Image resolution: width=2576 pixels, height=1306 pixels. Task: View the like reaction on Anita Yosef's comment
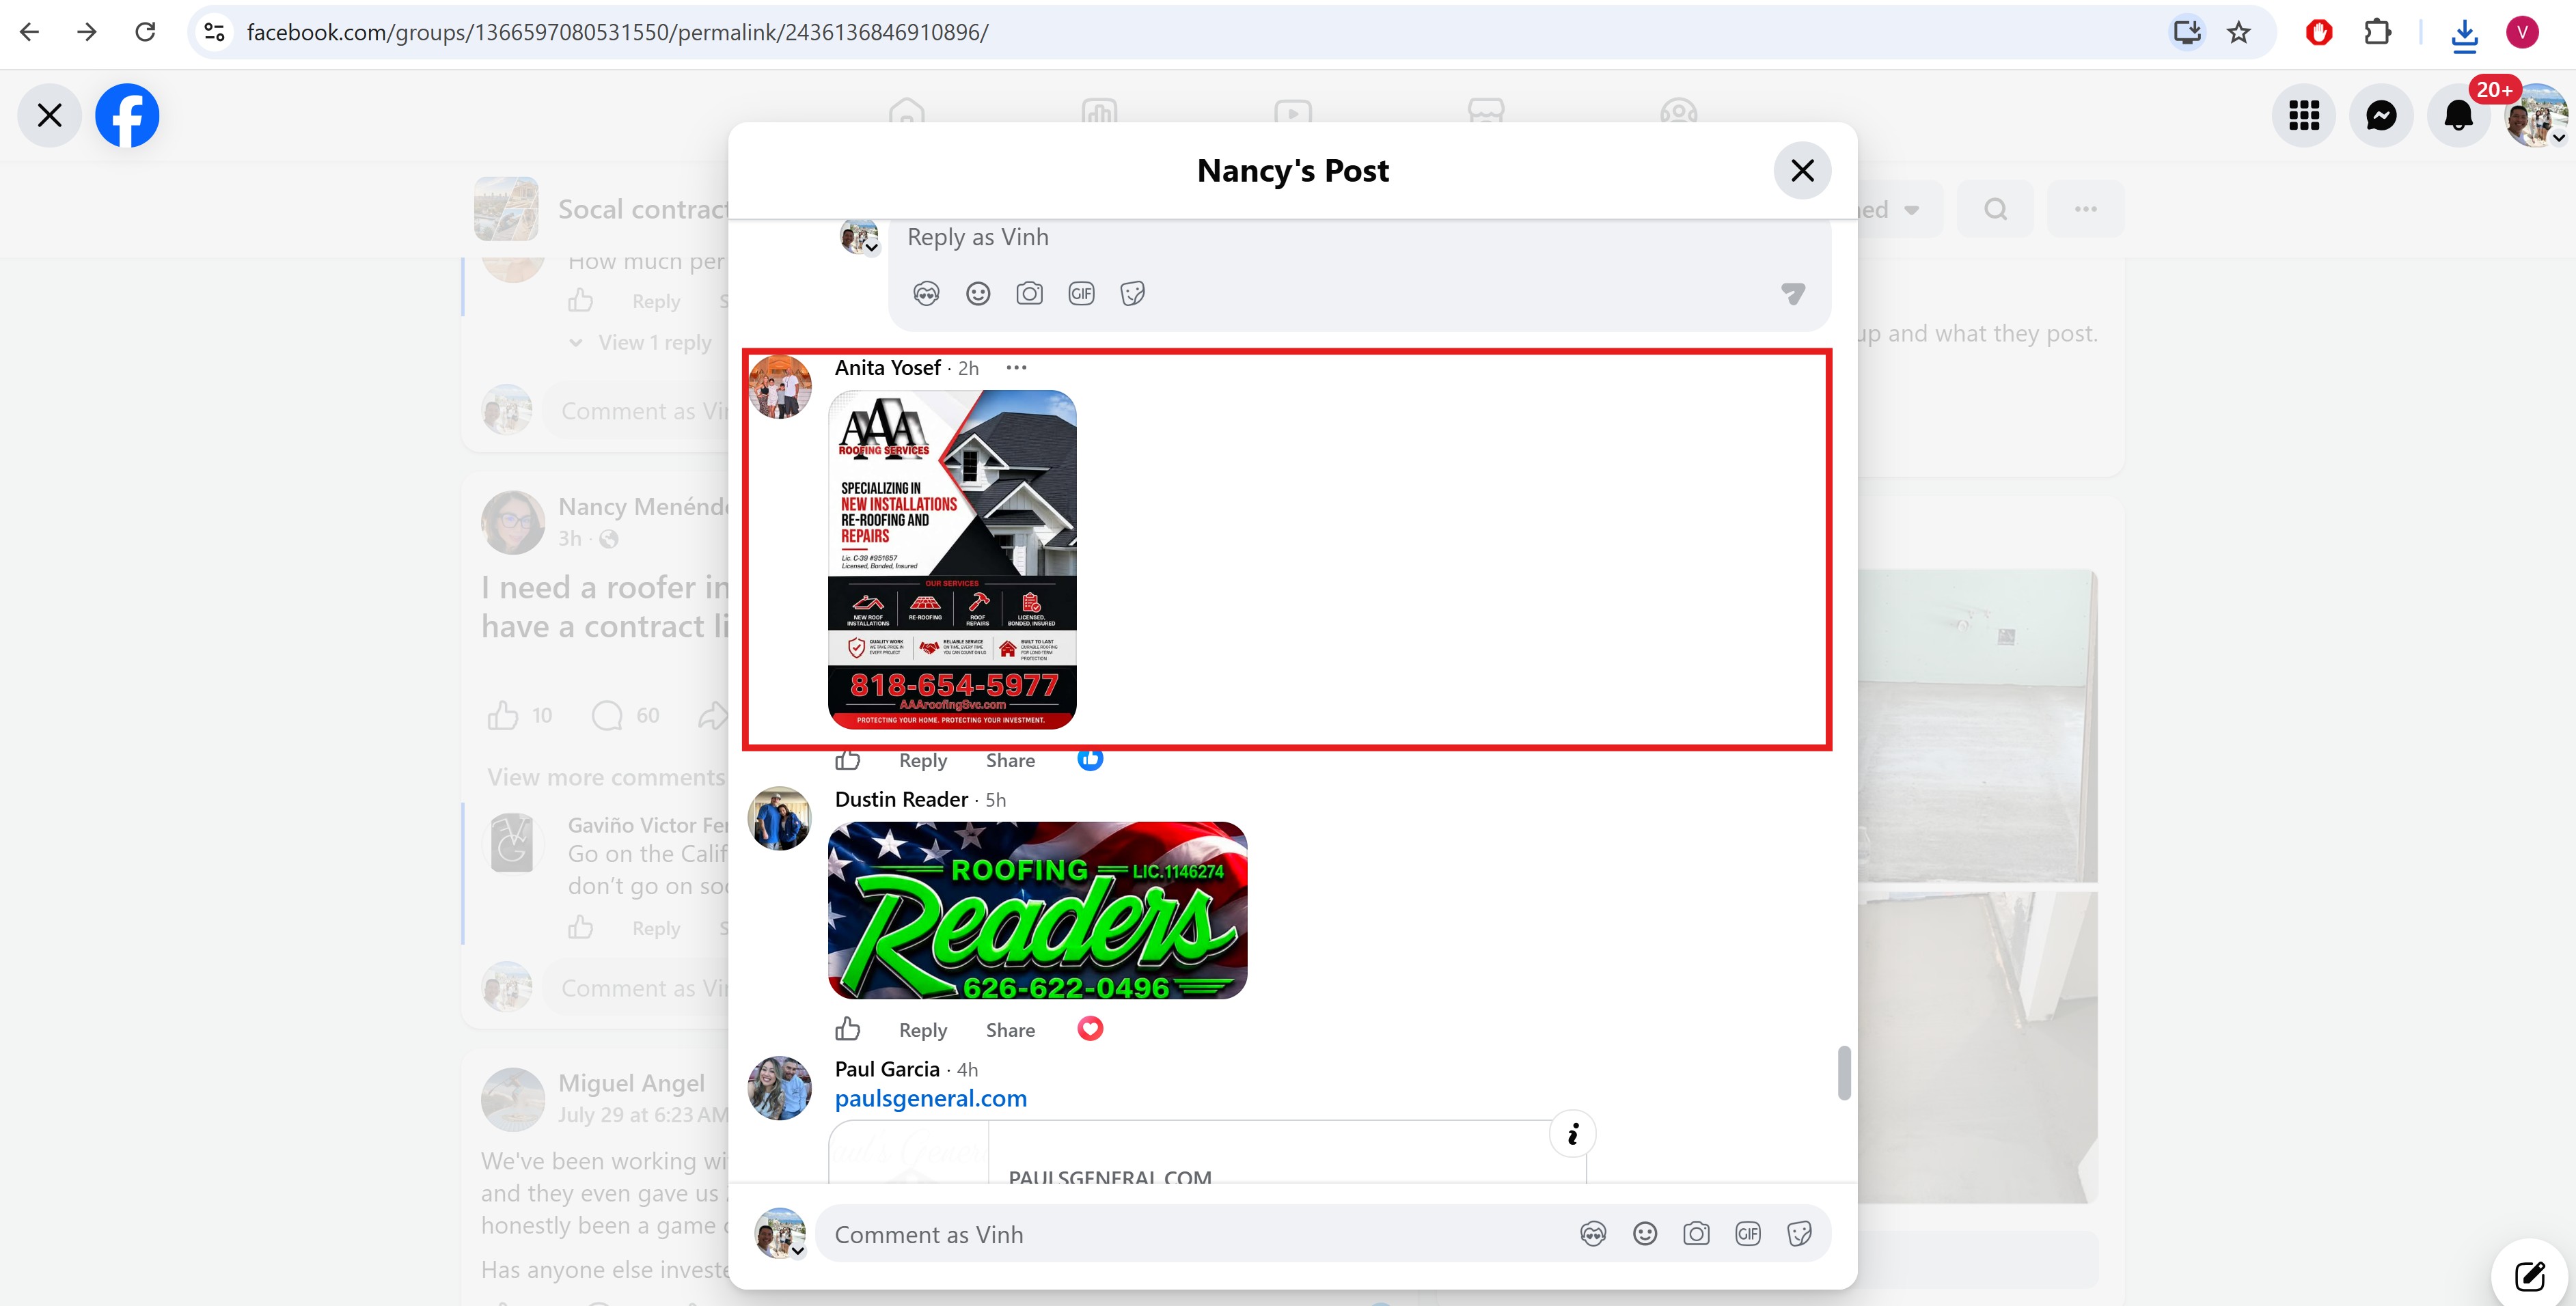click(x=1090, y=760)
